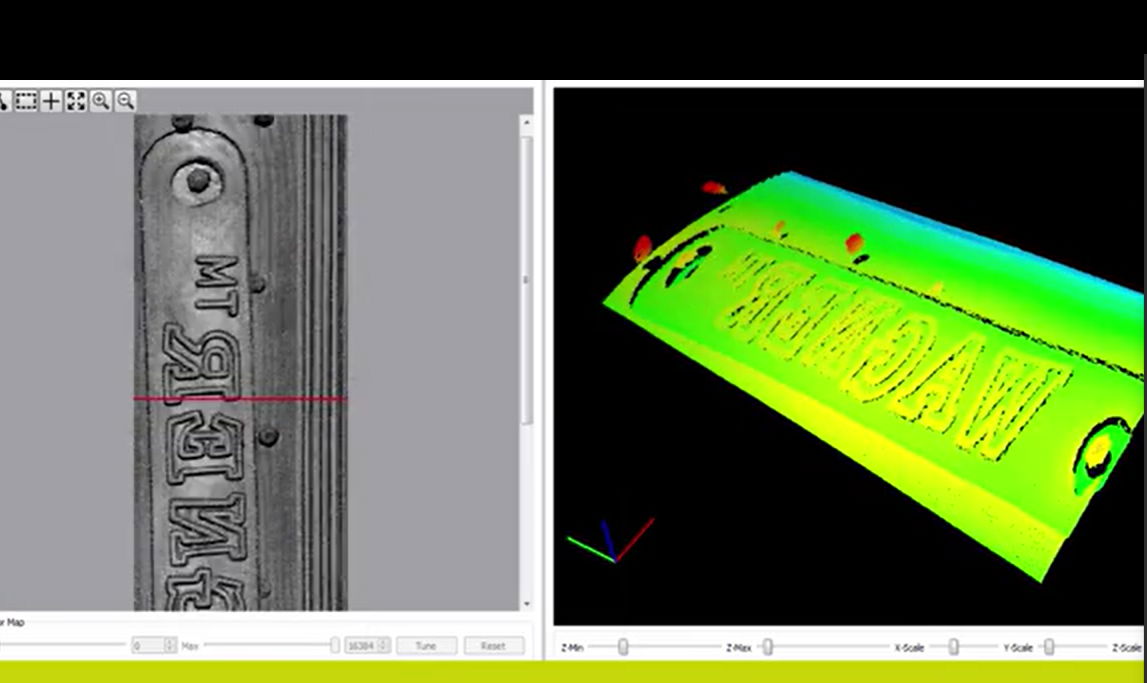Click the Max value field showing 16384

pos(360,646)
